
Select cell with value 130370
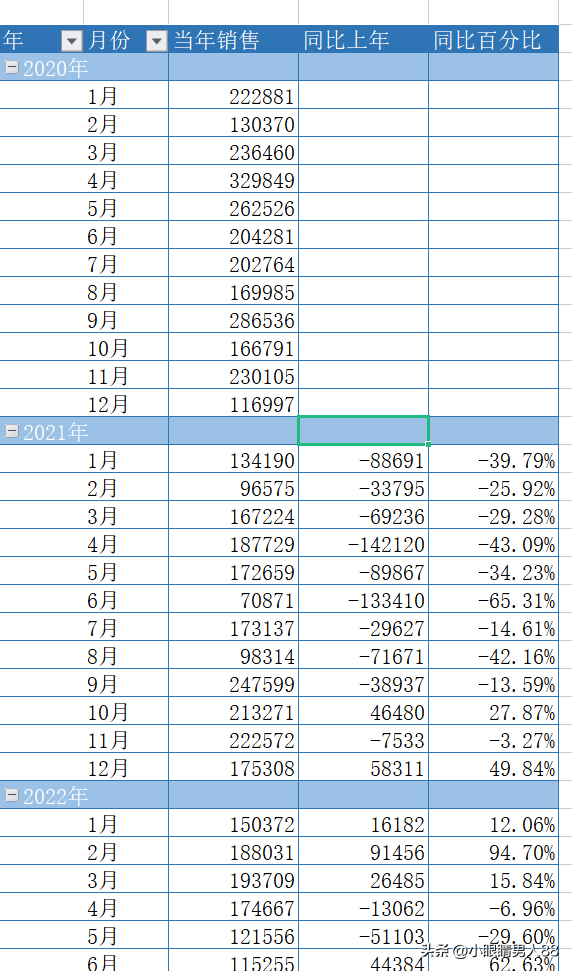tap(233, 124)
